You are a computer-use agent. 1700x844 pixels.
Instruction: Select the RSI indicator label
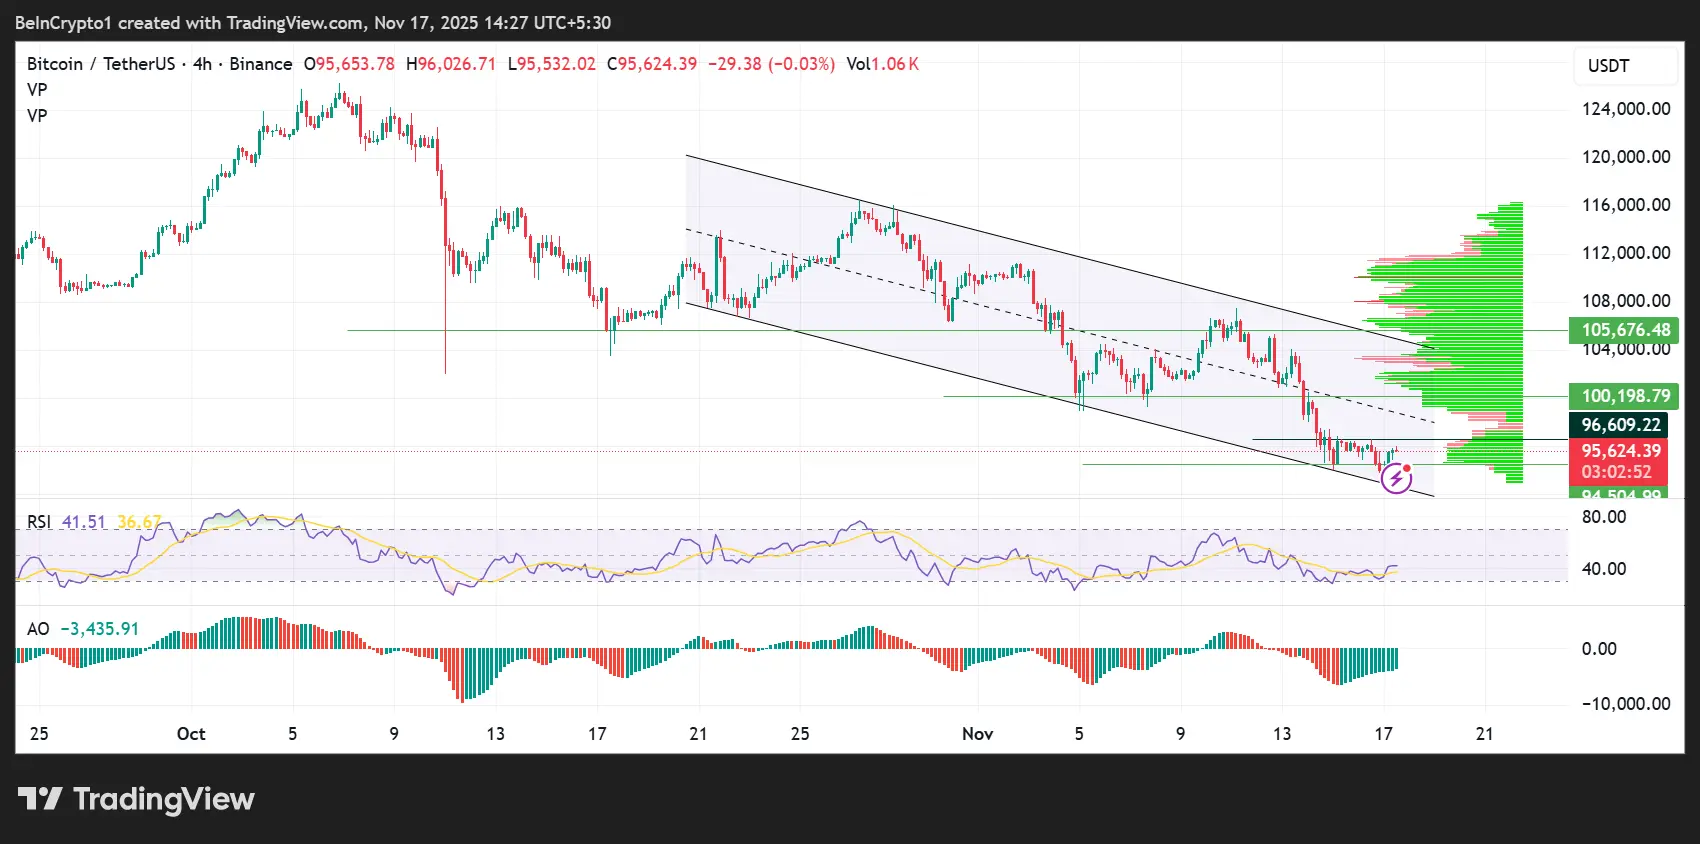click(39, 522)
